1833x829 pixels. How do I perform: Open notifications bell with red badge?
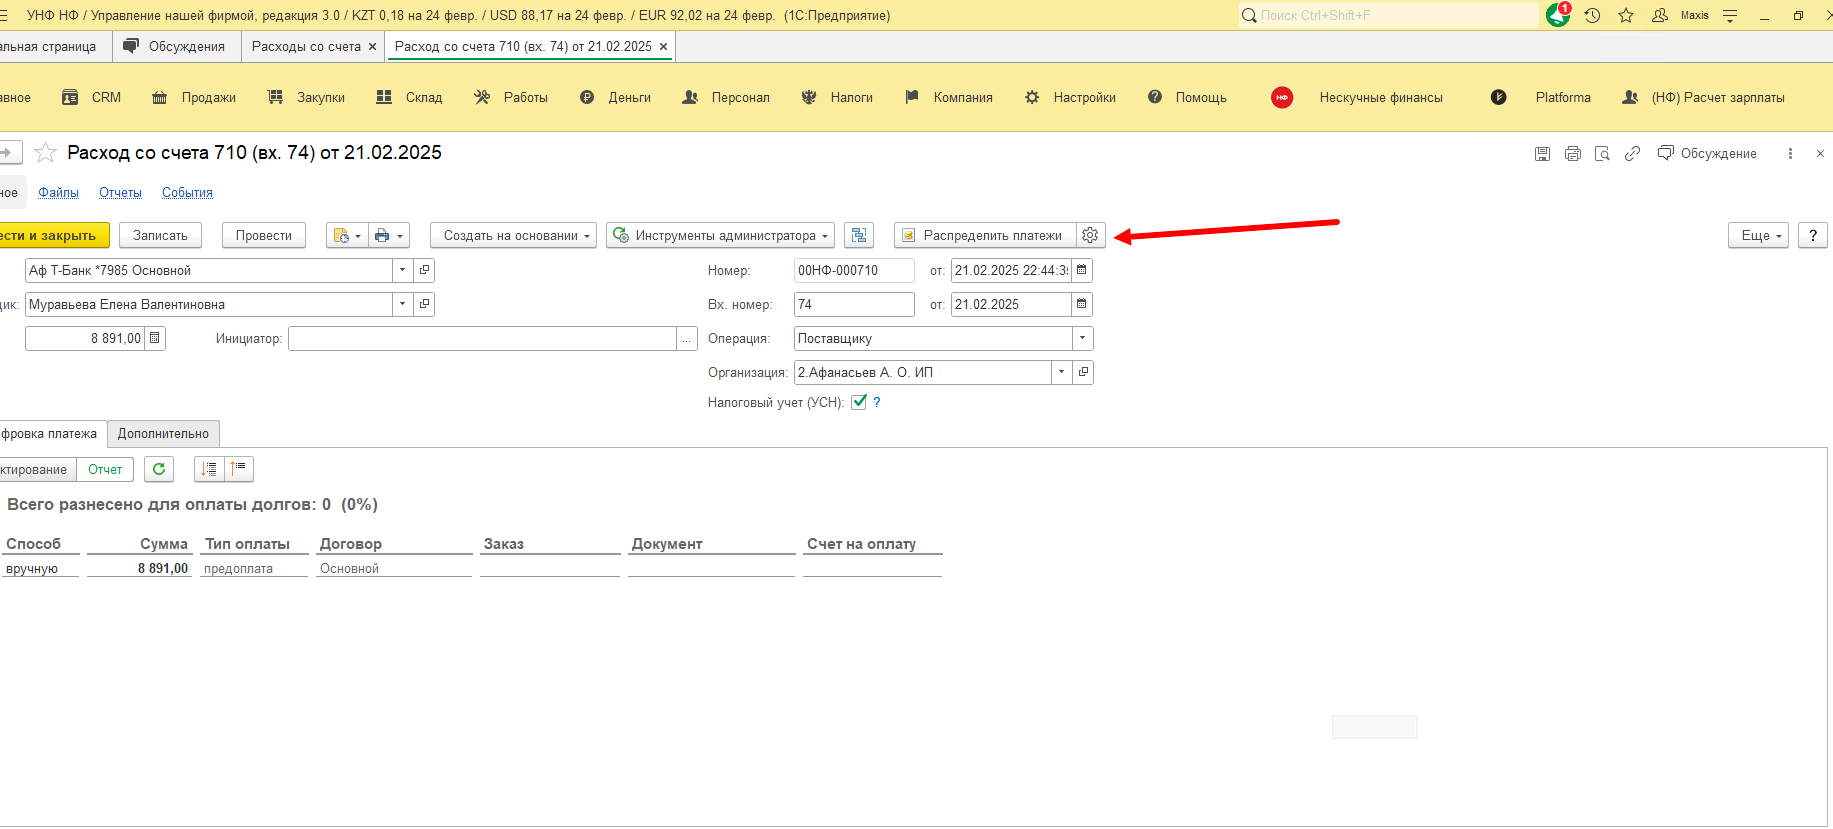click(x=1558, y=15)
